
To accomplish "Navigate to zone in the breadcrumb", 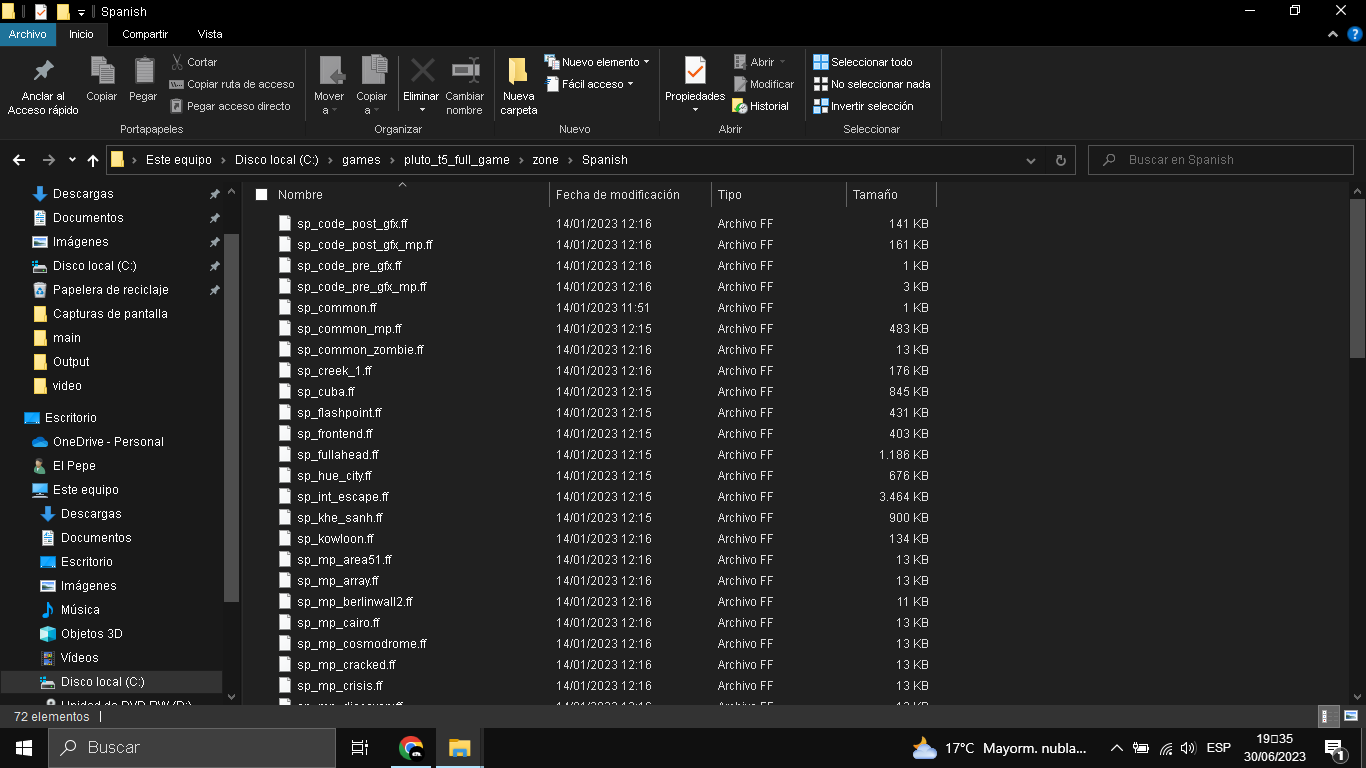I will pyautogui.click(x=545, y=160).
